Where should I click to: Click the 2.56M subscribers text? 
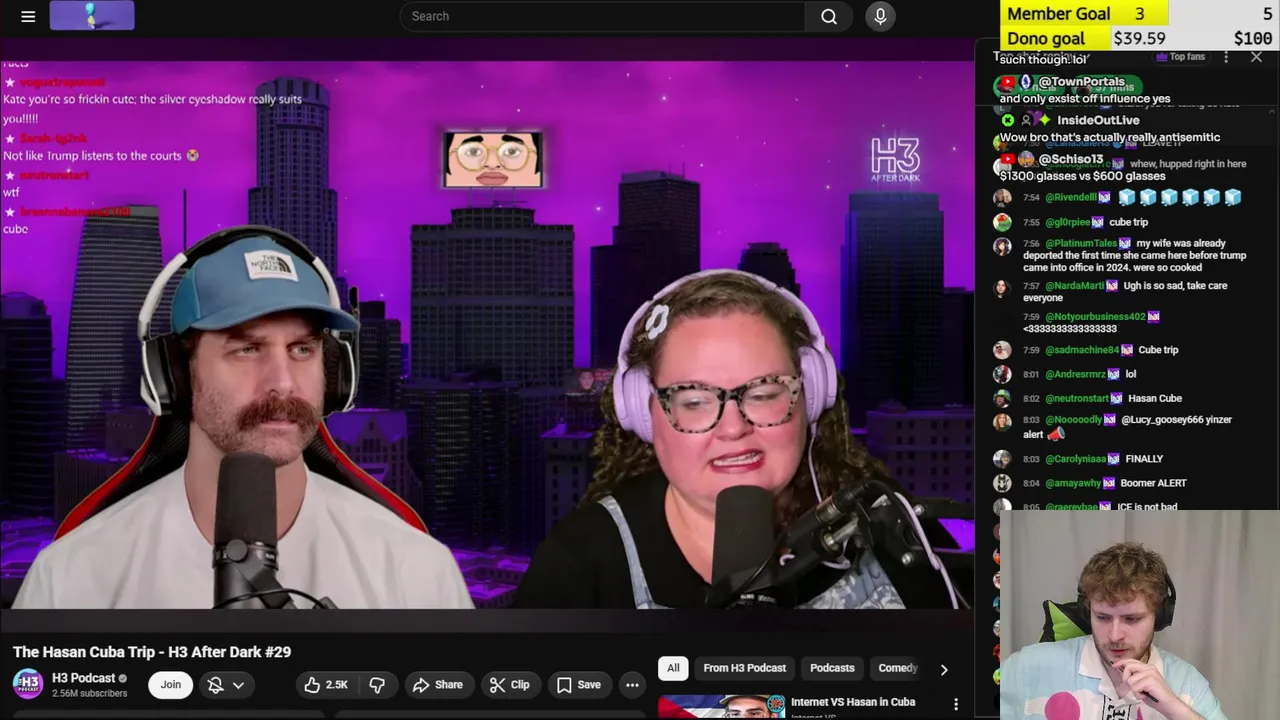tap(89, 693)
